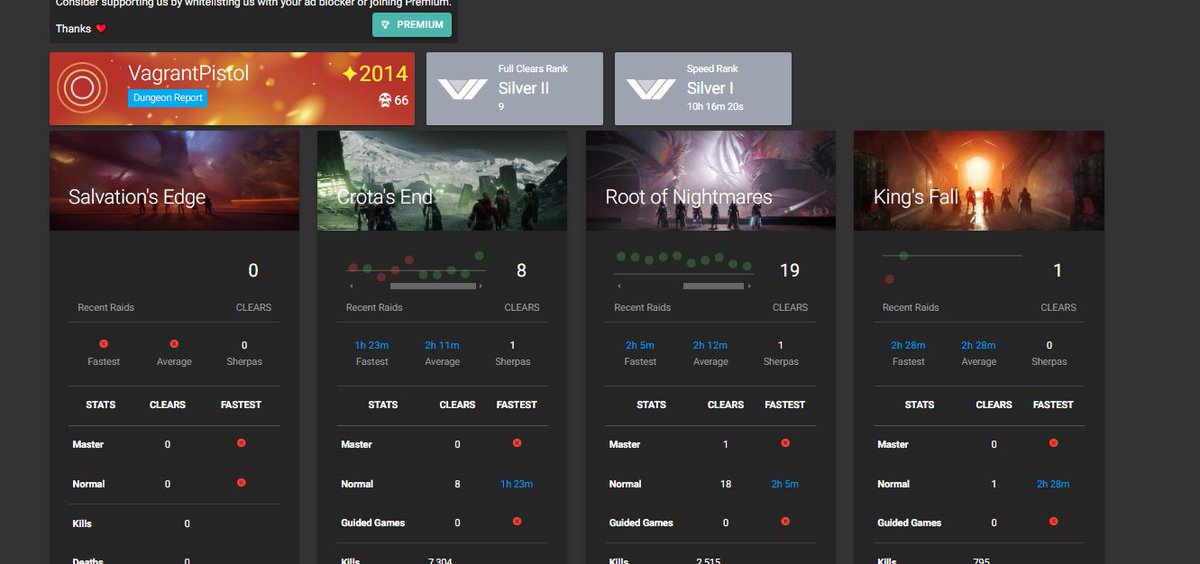Click red X in Root of Nightmares Master row
The height and width of the screenshot is (564, 1200).
(x=785, y=443)
